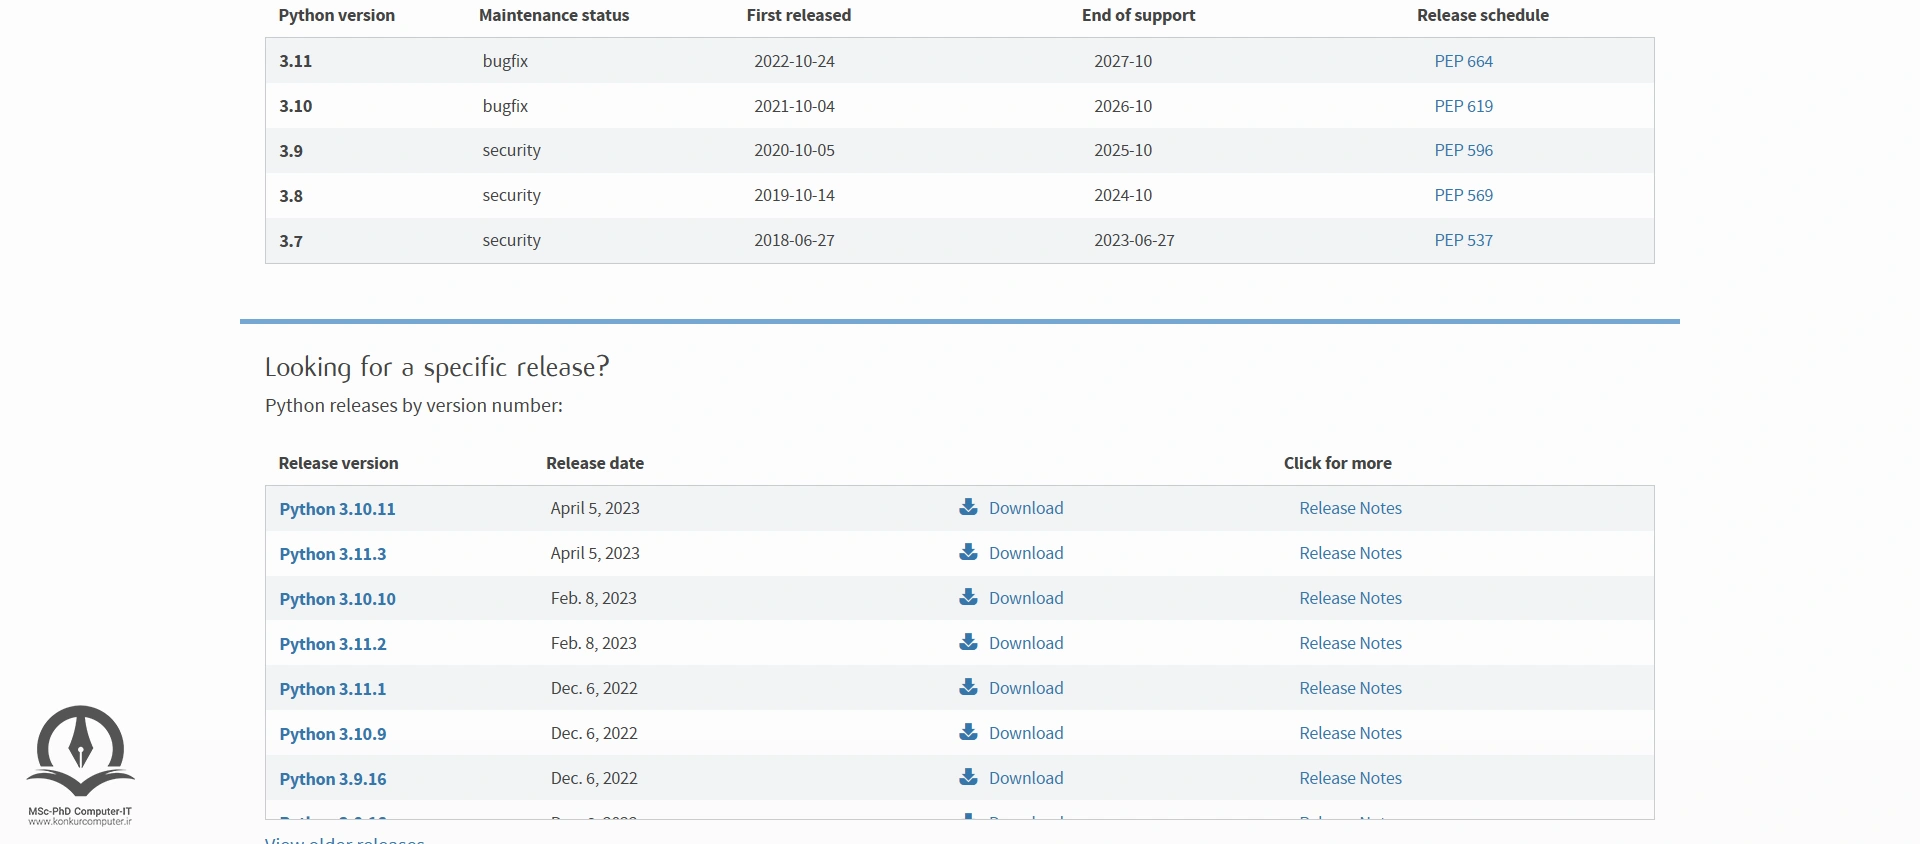
Task: Click Download text link for Python 3.10.11
Action: (1026, 508)
